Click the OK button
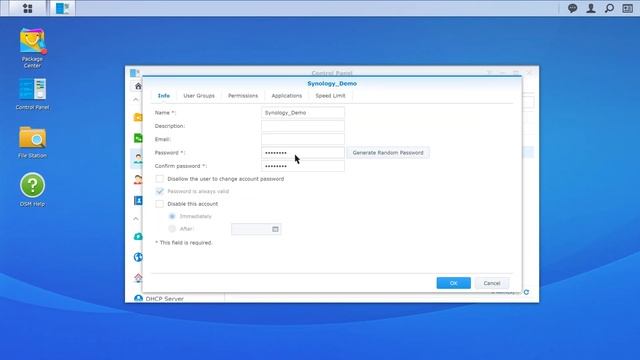Image resolution: width=640 pixels, height=360 pixels. click(453, 283)
